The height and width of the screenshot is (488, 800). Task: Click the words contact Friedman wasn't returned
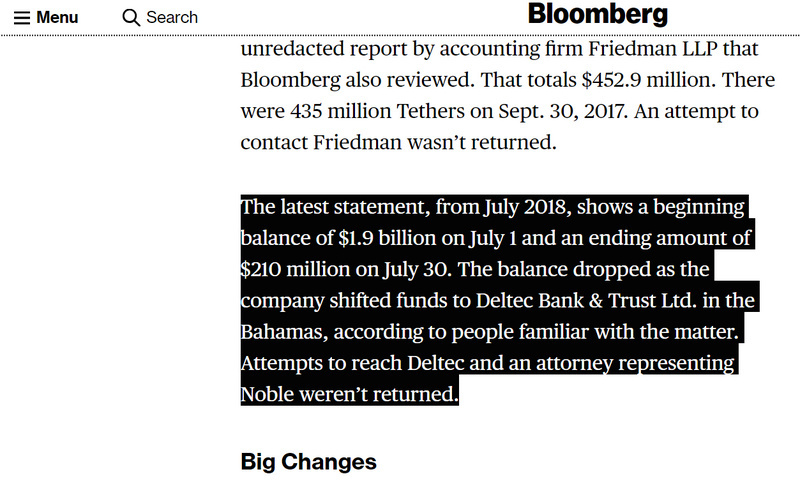398,142
